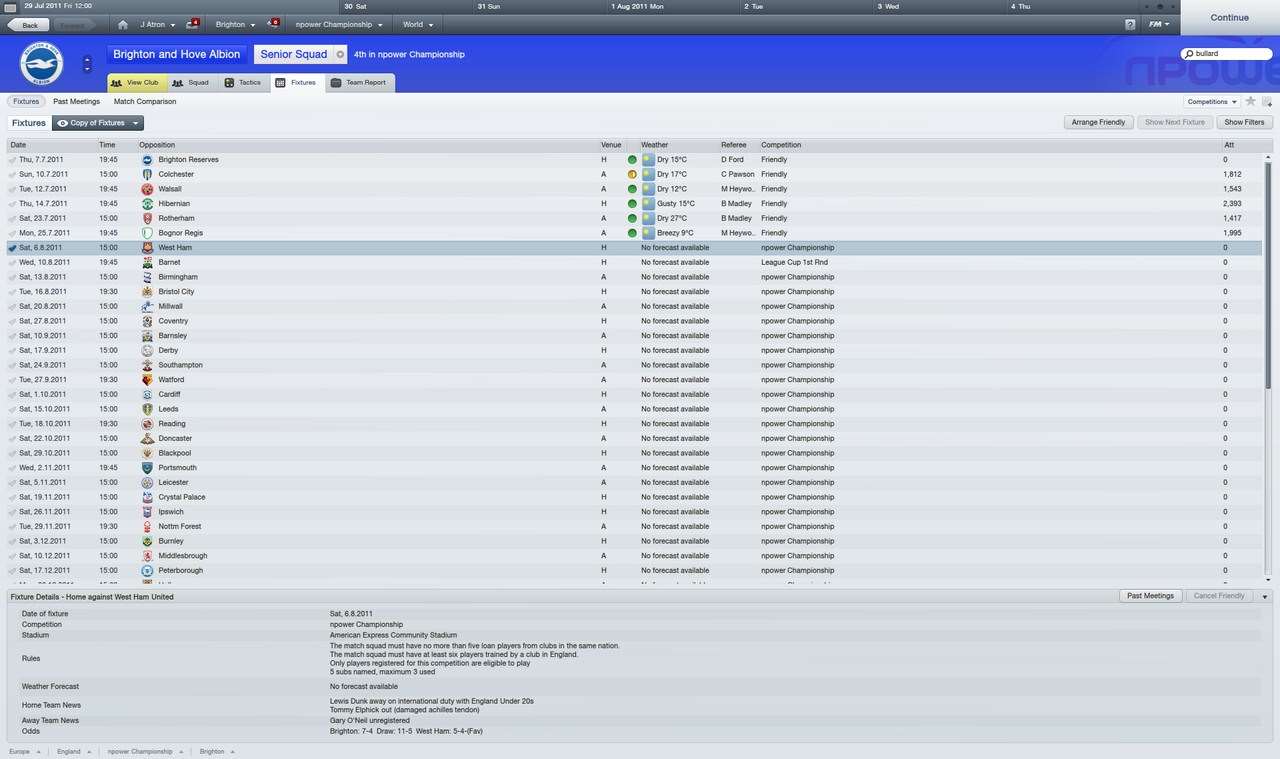Viewport: 1280px width, 759px height.
Task: Click the weather icon for Hibernian match
Action: (648, 203)
